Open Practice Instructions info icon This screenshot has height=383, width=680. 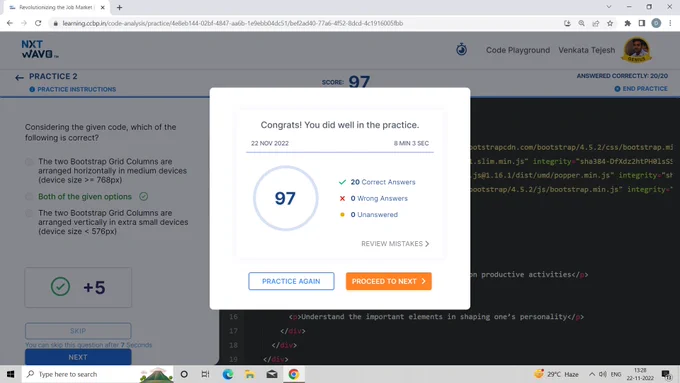point(32,89)
